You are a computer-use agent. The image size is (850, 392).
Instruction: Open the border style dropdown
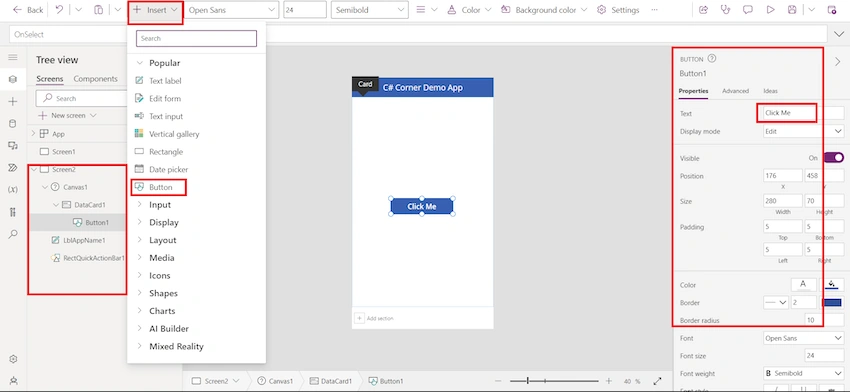pyautogui.click(x=776, y=303)
